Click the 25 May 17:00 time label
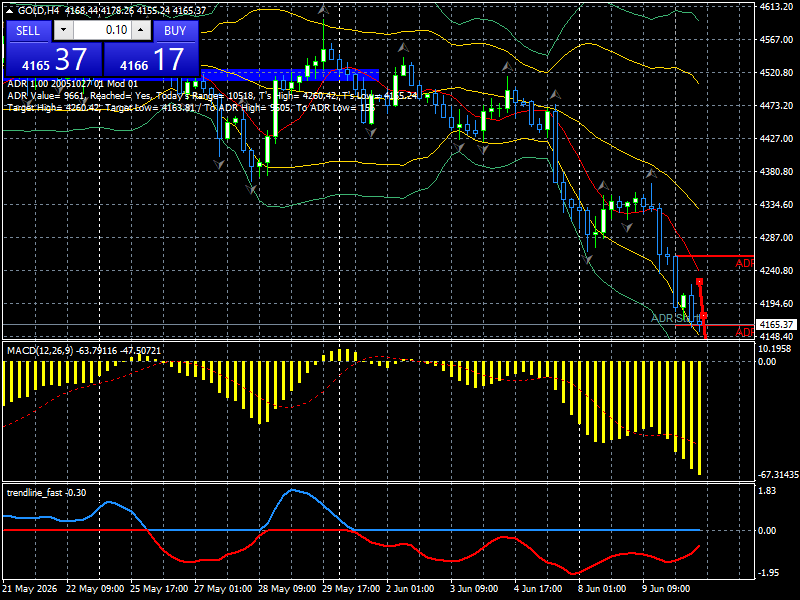This screenshot has width=800, height=600. 159,588
